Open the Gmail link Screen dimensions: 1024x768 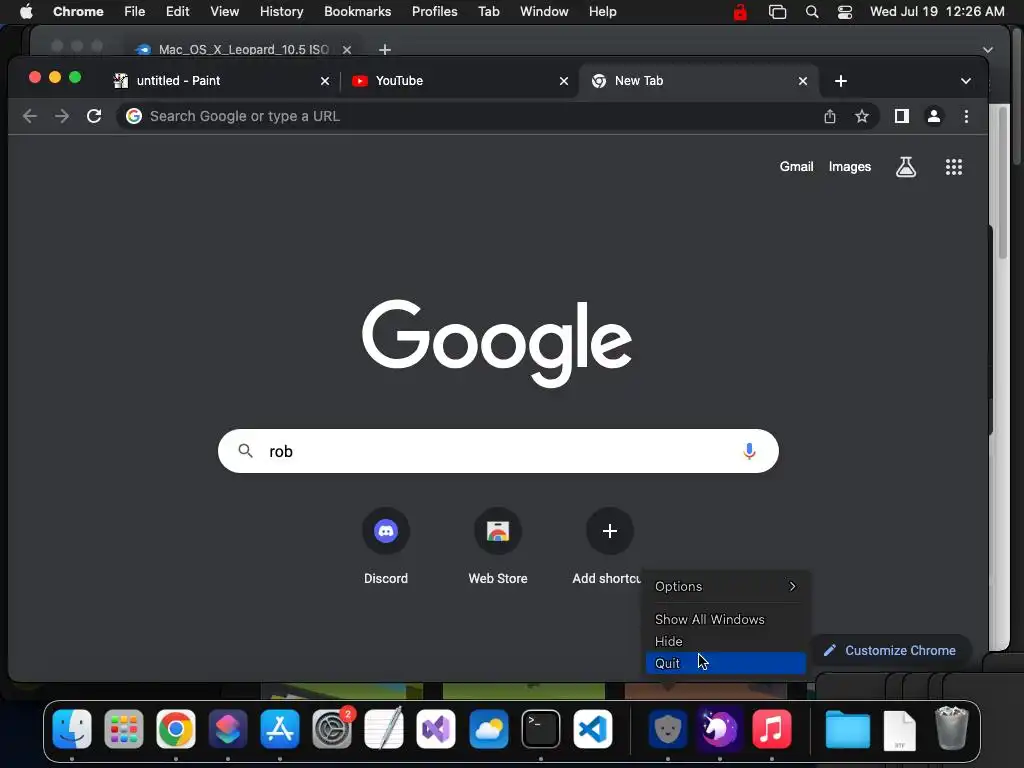796,167
